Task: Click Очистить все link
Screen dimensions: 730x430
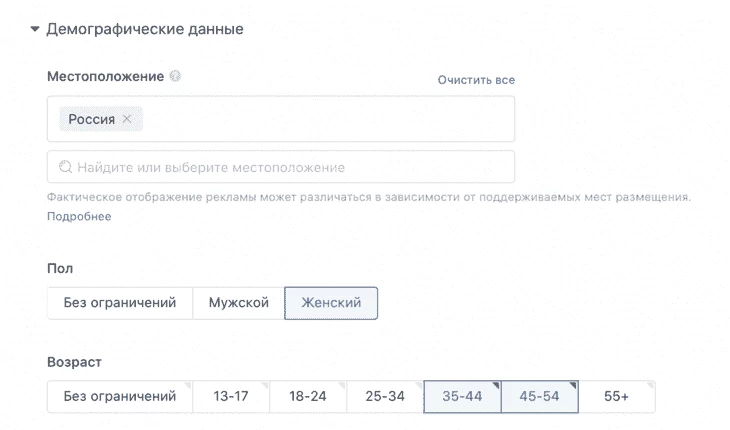Action: pyautogui.click(x=476, y=80)
